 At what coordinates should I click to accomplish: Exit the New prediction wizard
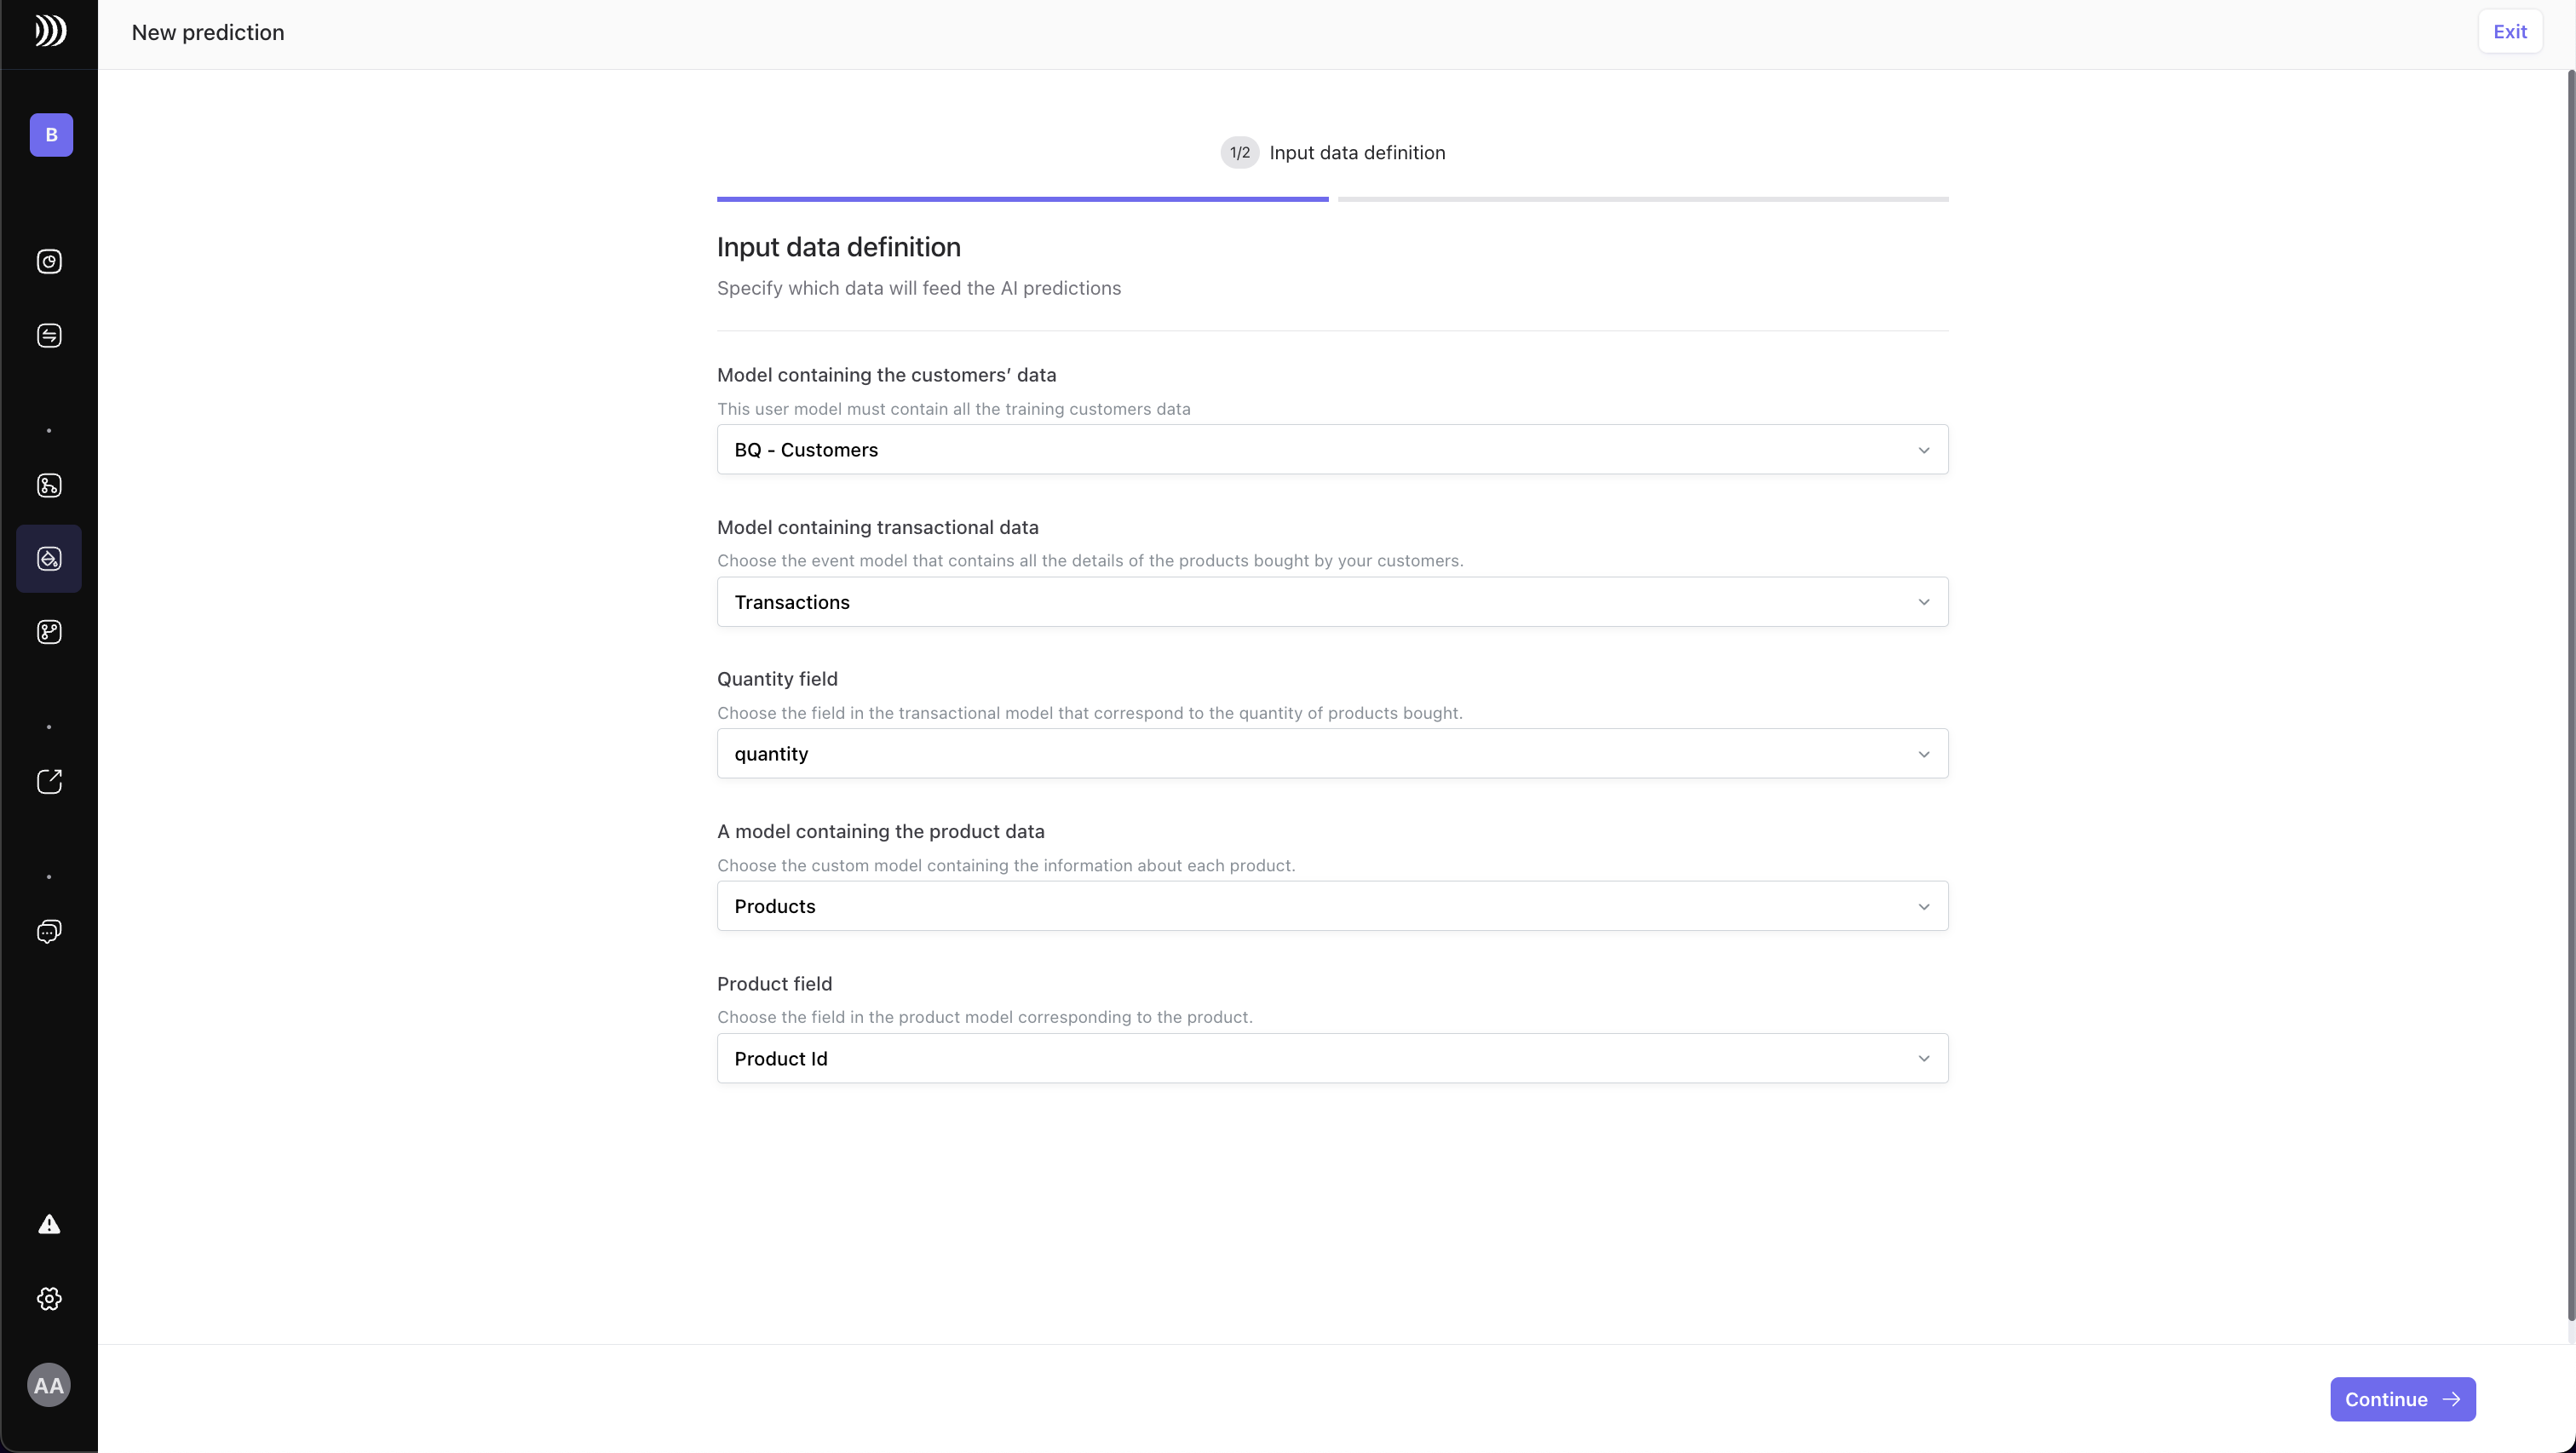click(2509, 32)
